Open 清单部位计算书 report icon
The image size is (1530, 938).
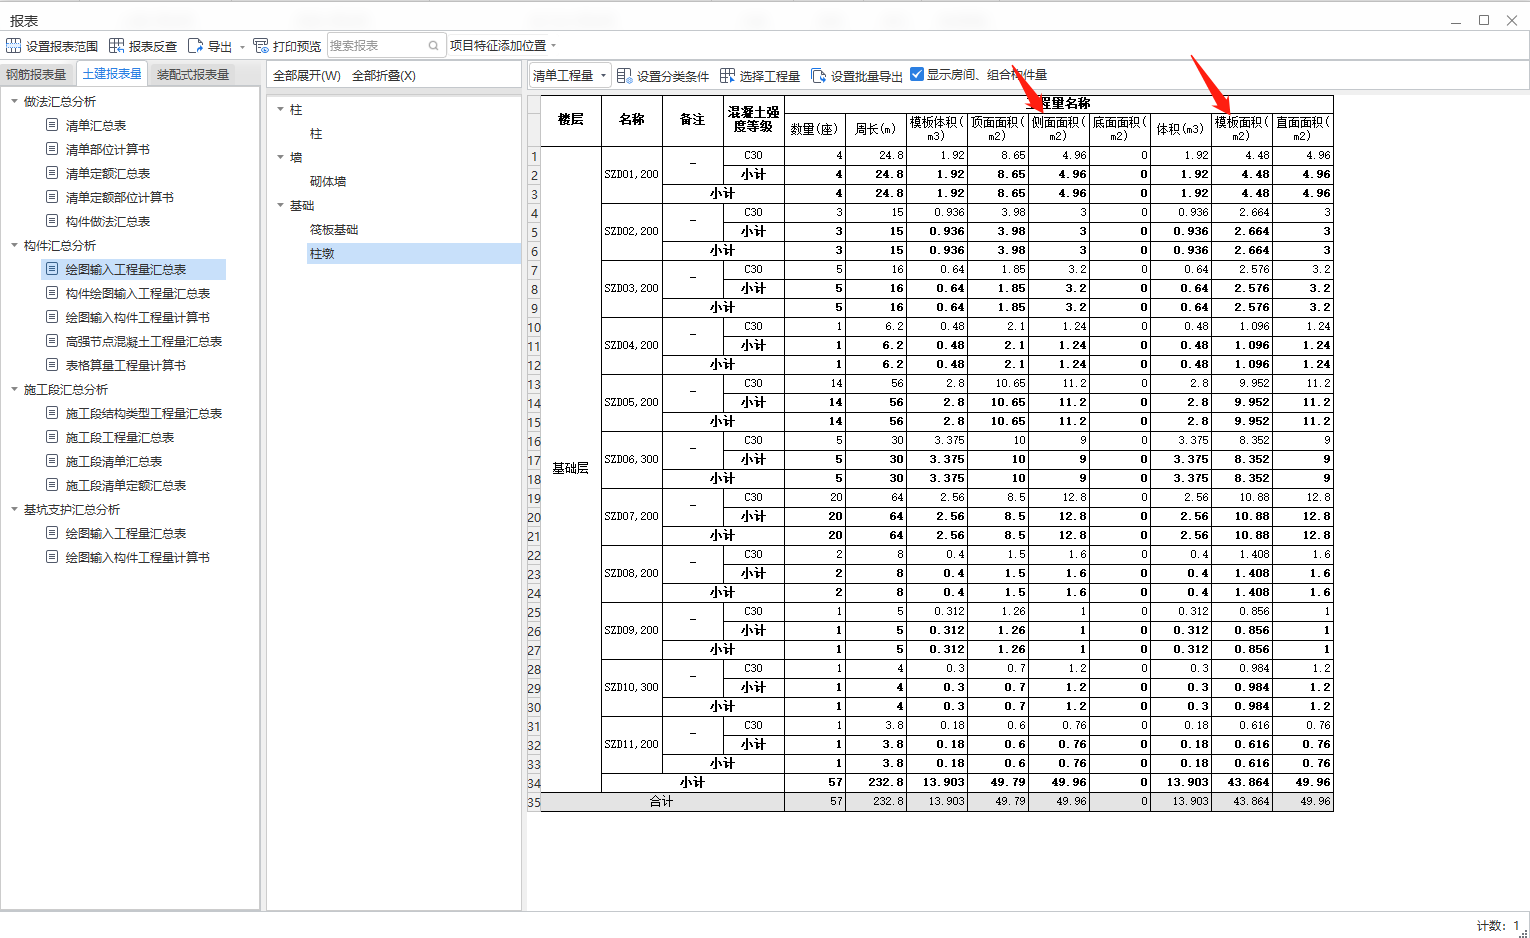52,149
